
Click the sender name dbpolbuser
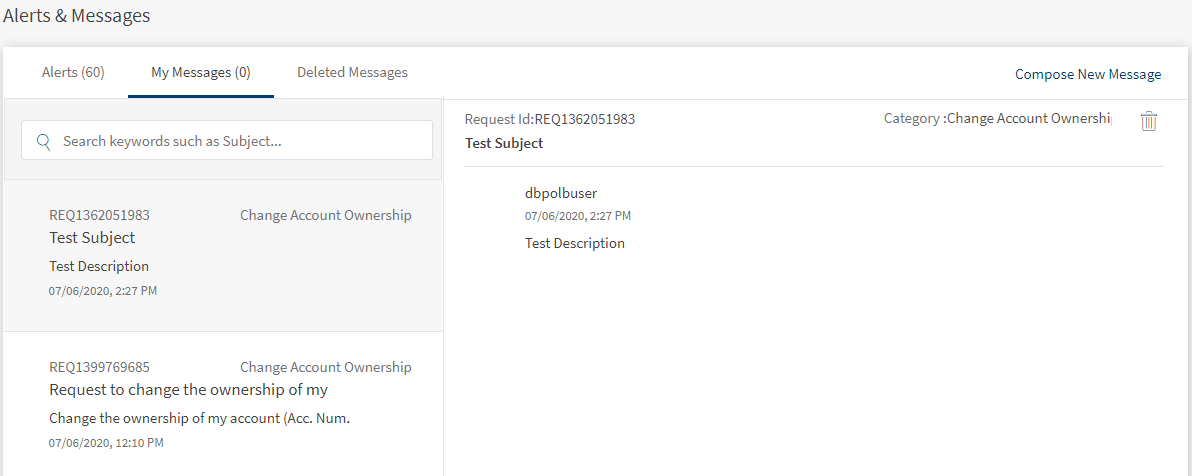click(560, 193)
